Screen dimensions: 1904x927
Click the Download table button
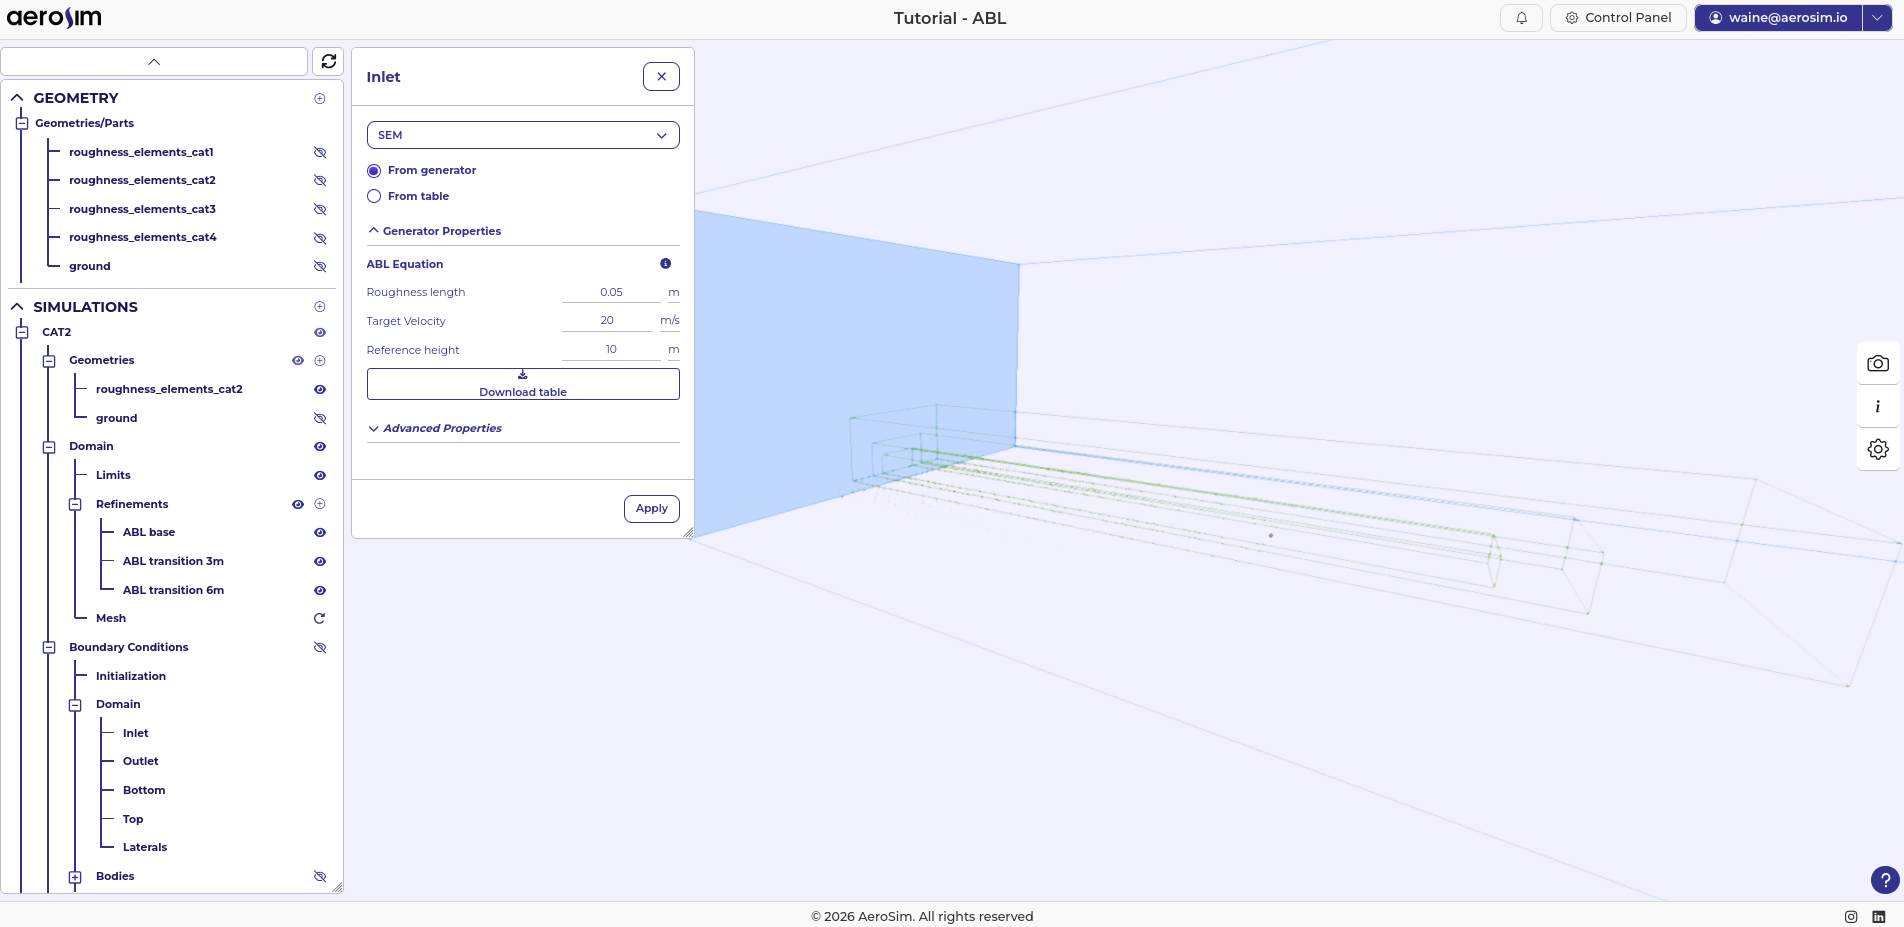point(523,384)
